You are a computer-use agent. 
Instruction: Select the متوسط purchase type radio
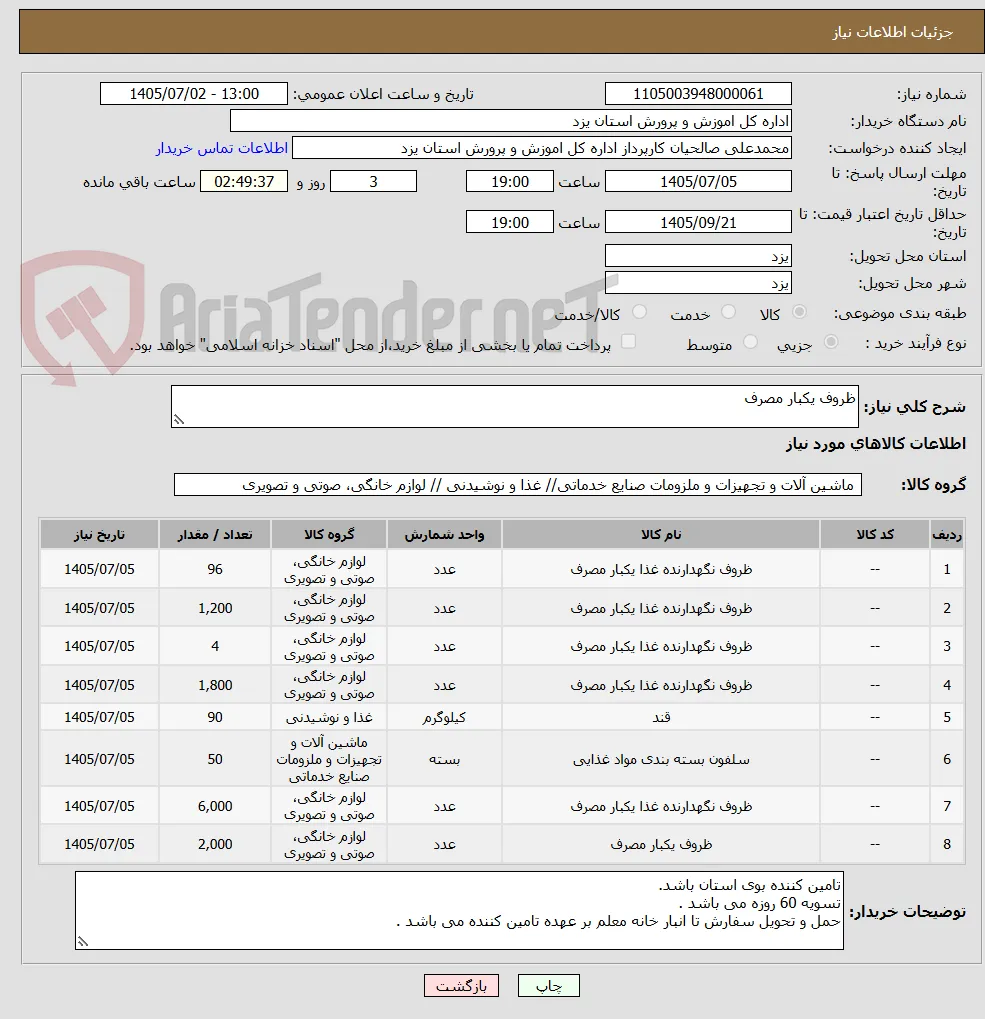[750, 342]
